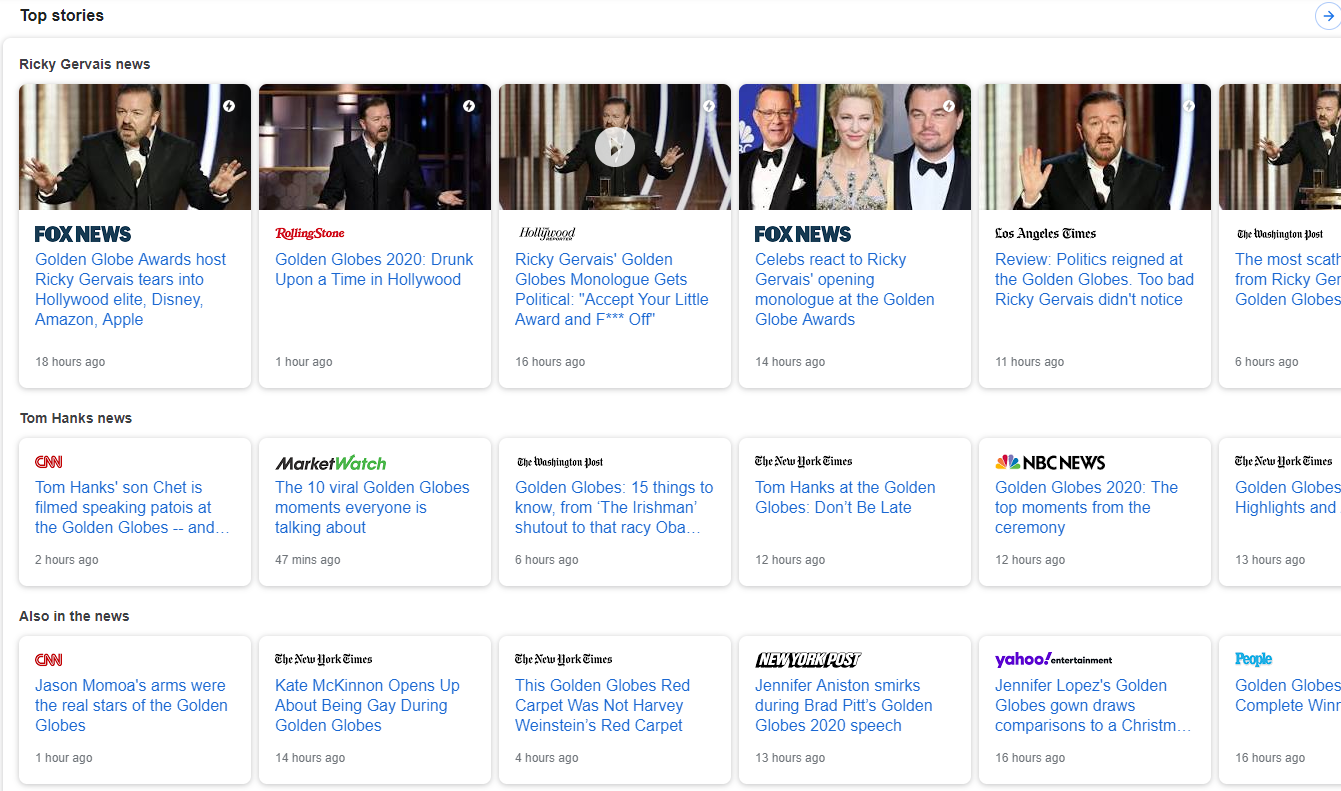
Task: Click Rolling Stone Ricky Gervais thumbnail
Action: [375, 147]
